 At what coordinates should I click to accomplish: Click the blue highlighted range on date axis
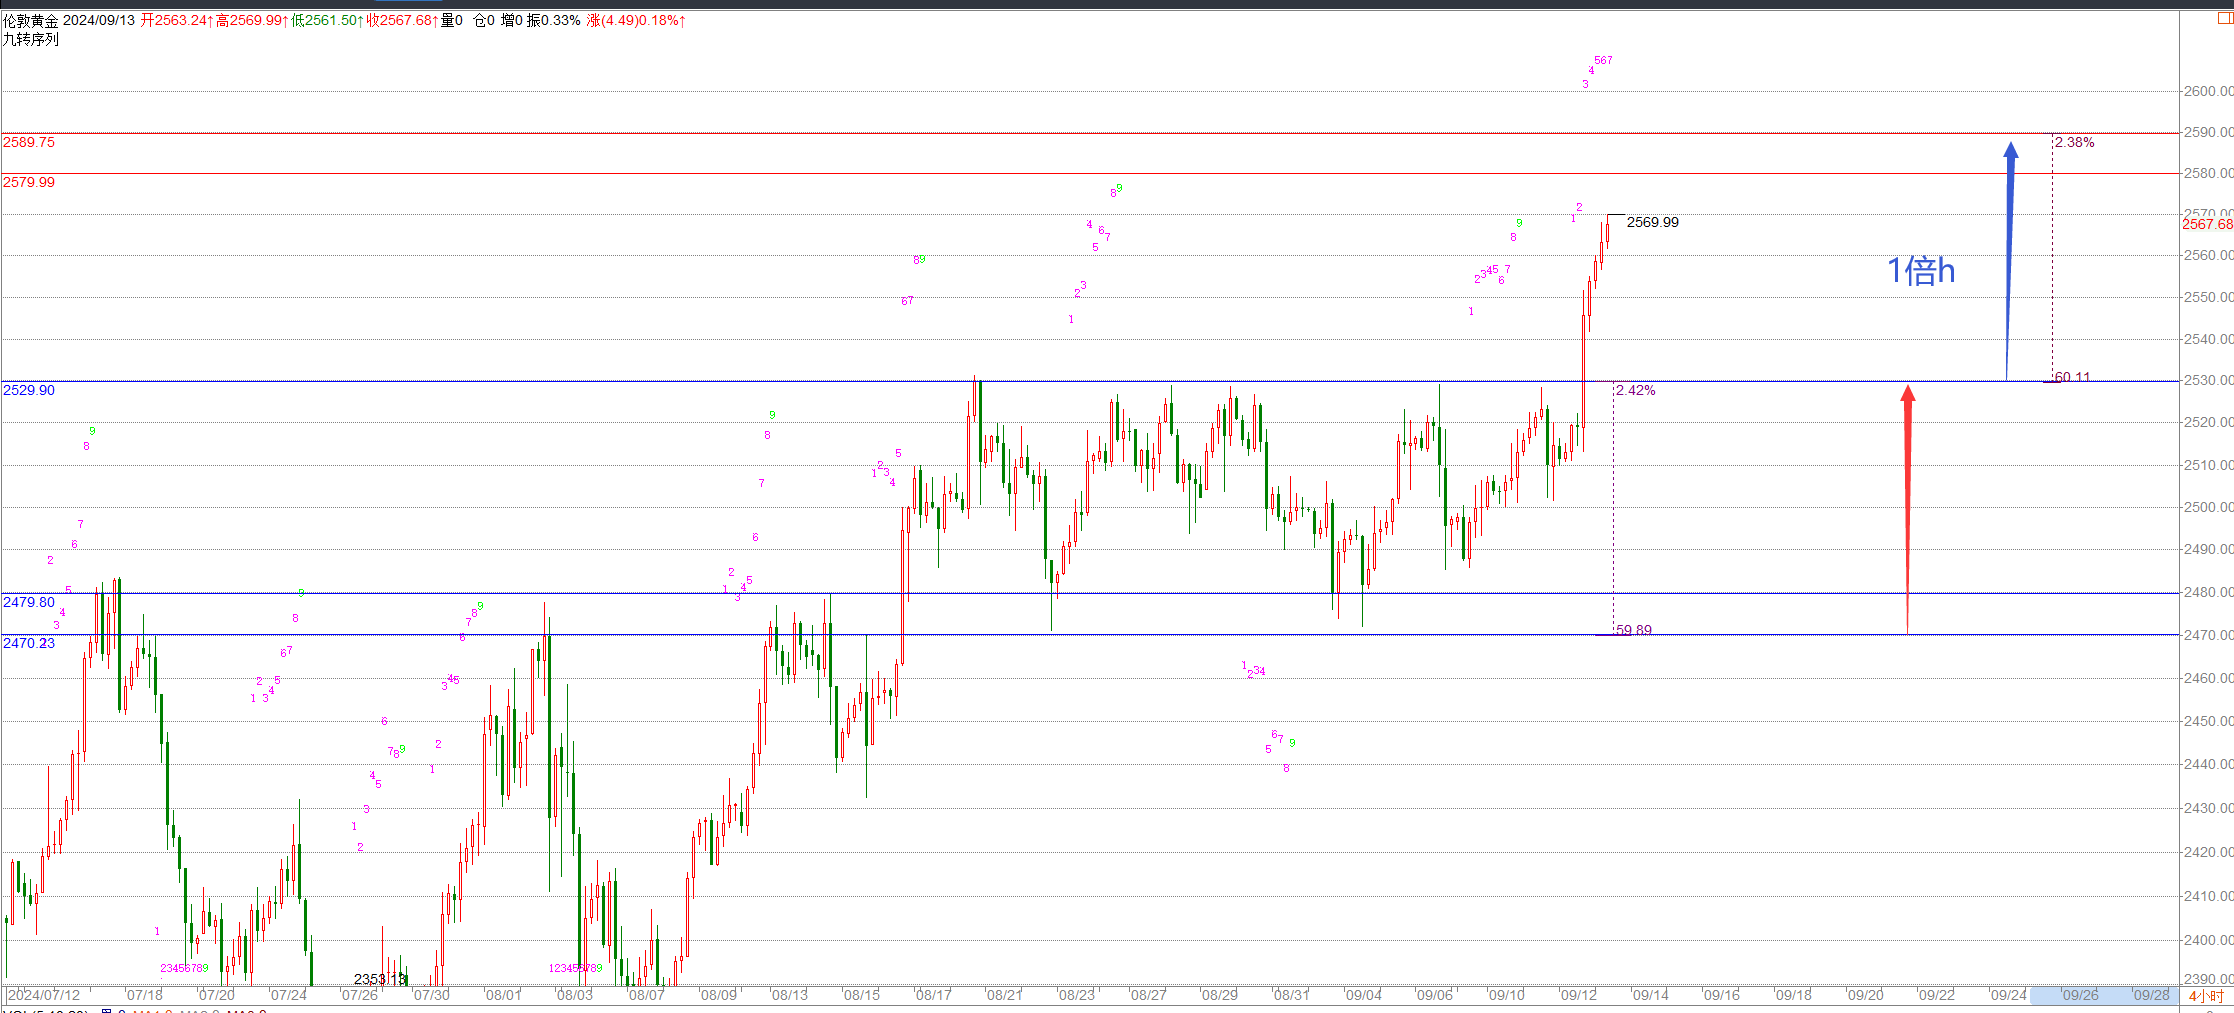tap(2104, 996)
